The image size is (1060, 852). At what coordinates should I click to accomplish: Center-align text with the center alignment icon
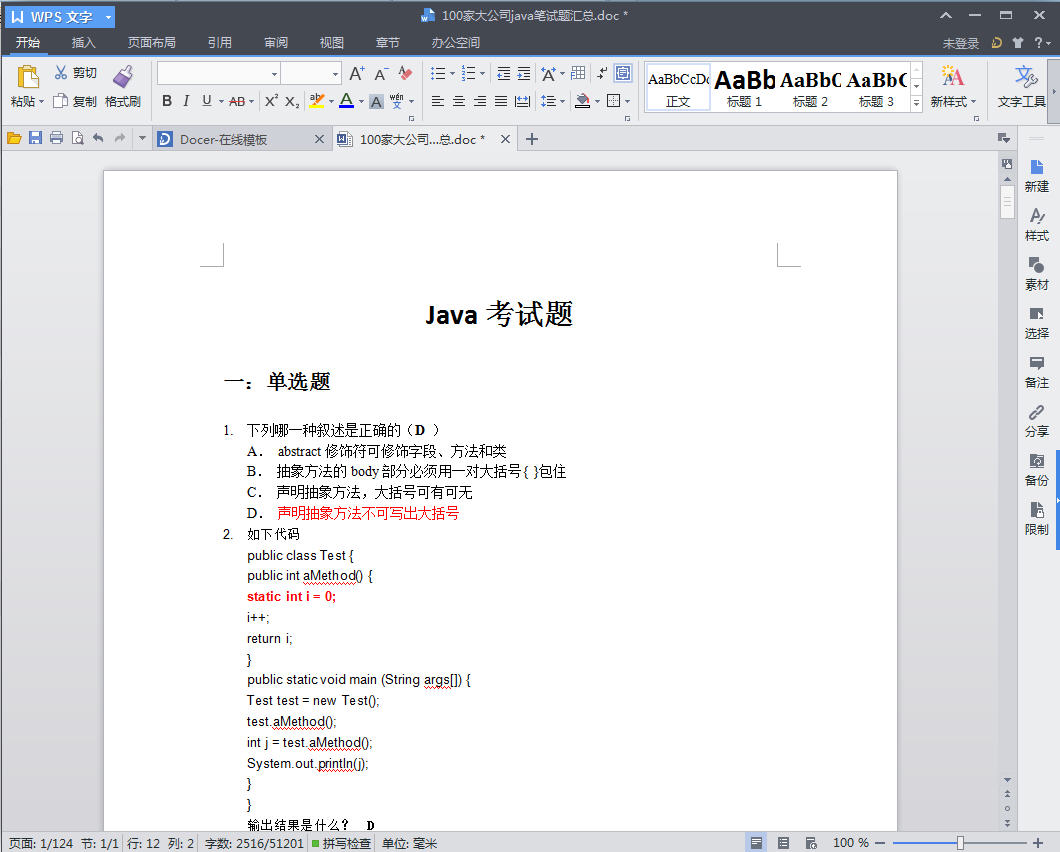pos(459,101)
